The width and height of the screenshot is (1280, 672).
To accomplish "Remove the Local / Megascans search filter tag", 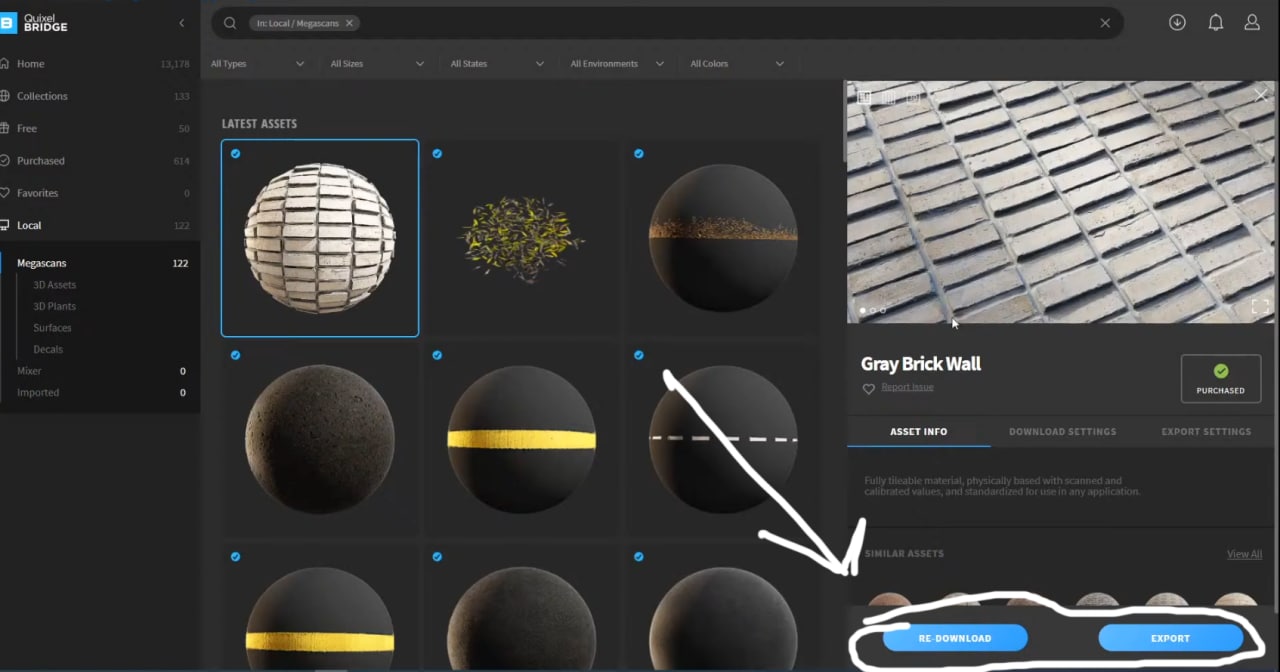I will tap(349, 23).
